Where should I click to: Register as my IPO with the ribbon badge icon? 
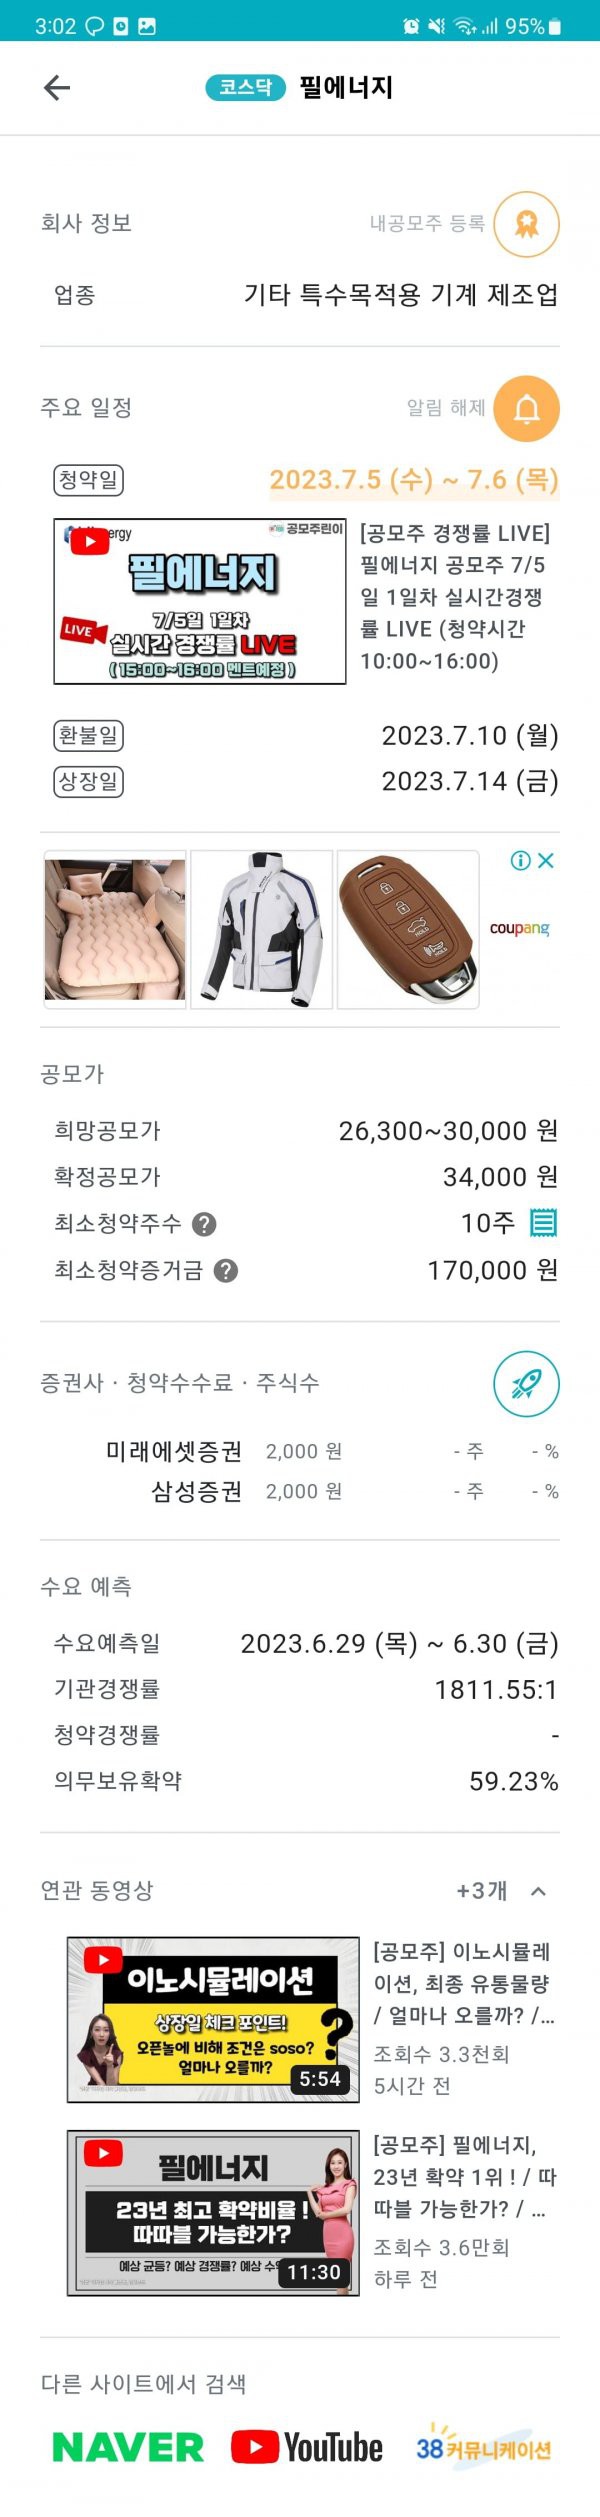click(526, 224)
